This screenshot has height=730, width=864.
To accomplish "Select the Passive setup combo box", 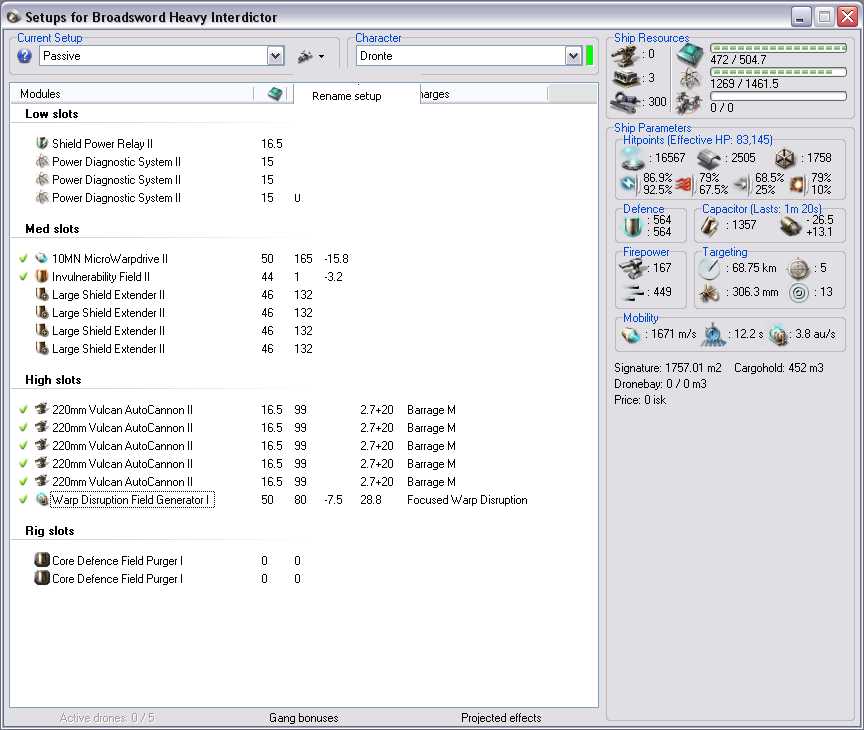I will click(x=161, y=56).
